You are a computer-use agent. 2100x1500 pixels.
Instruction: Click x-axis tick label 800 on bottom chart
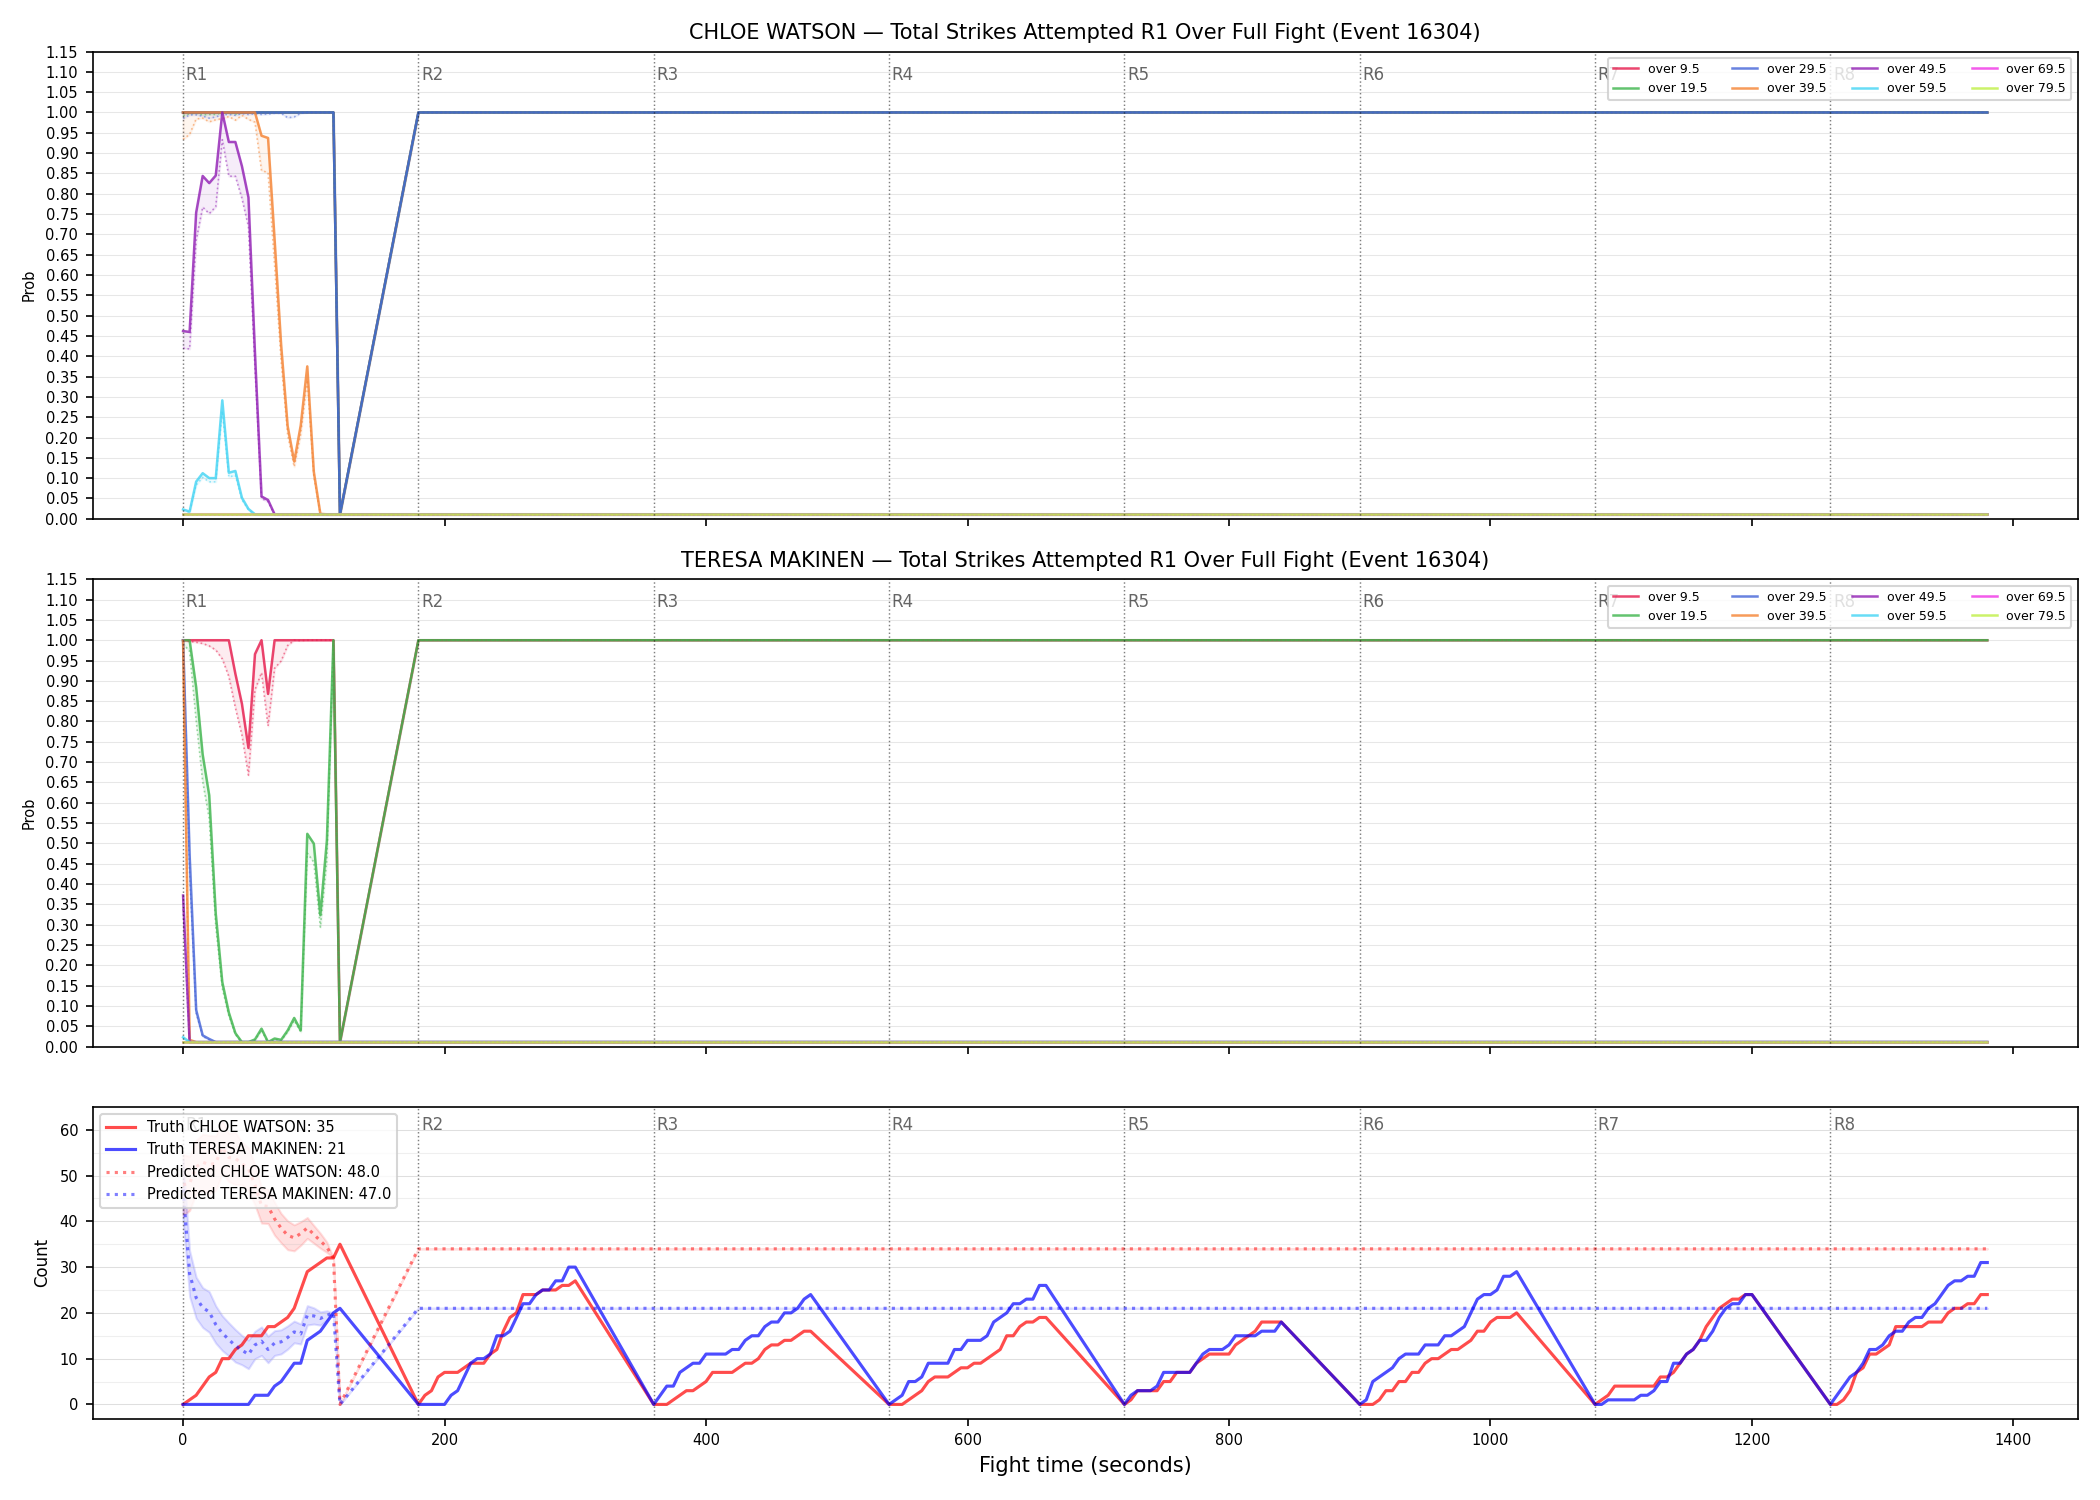[1229, 1440]
